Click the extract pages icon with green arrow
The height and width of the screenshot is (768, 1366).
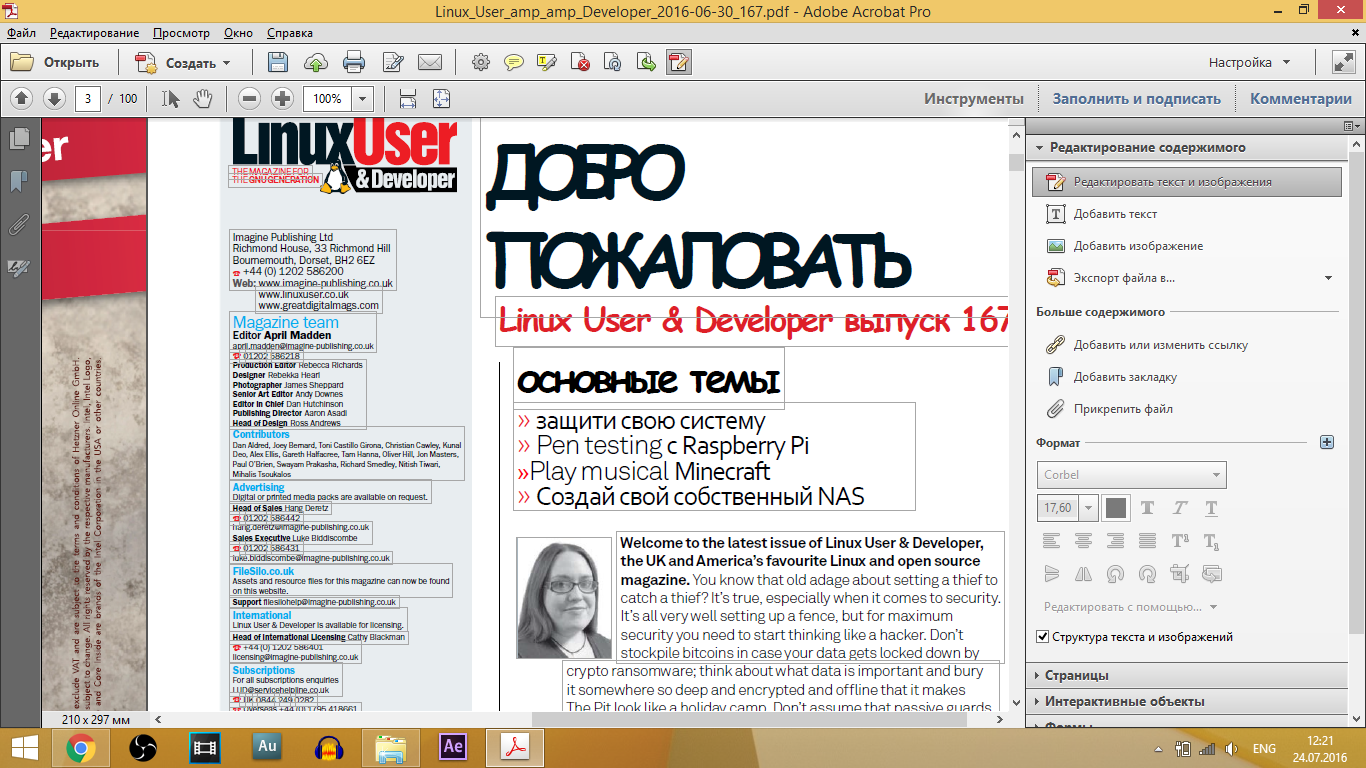click(x=646, y=62)
